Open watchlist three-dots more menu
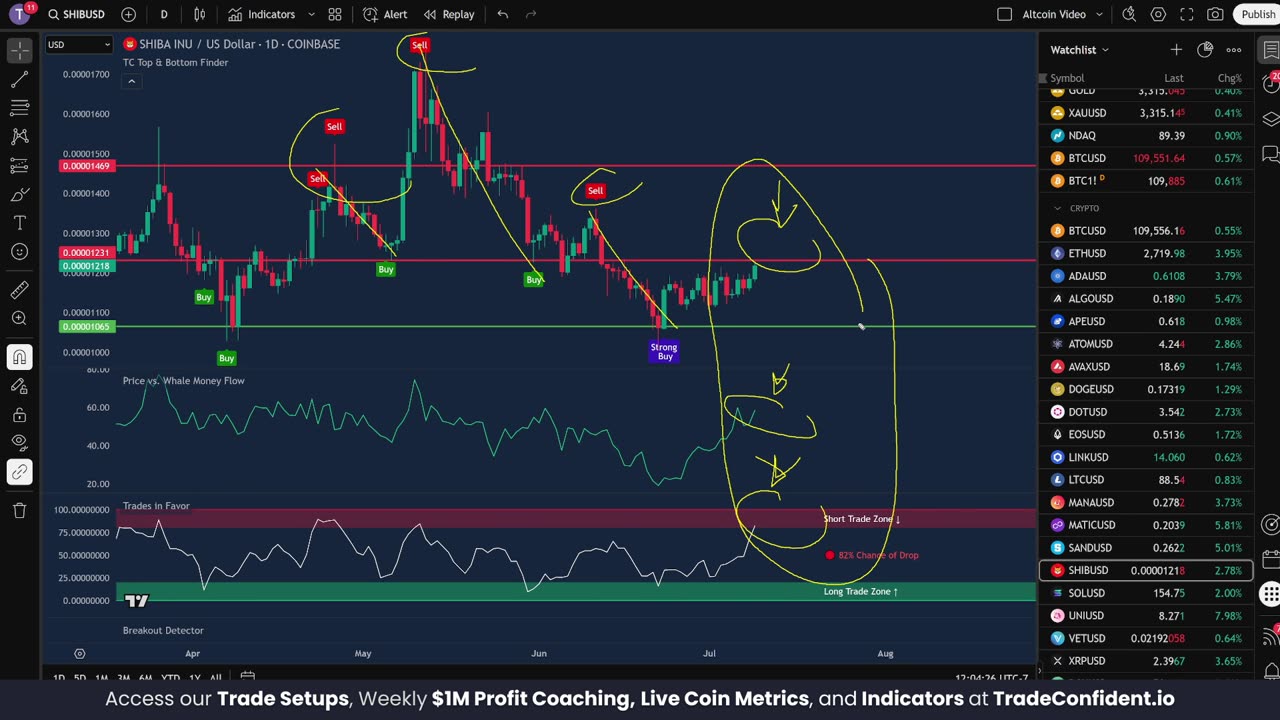This screenshot has height=720, width=1280. pyautogui.click(x=1234, y=50)
